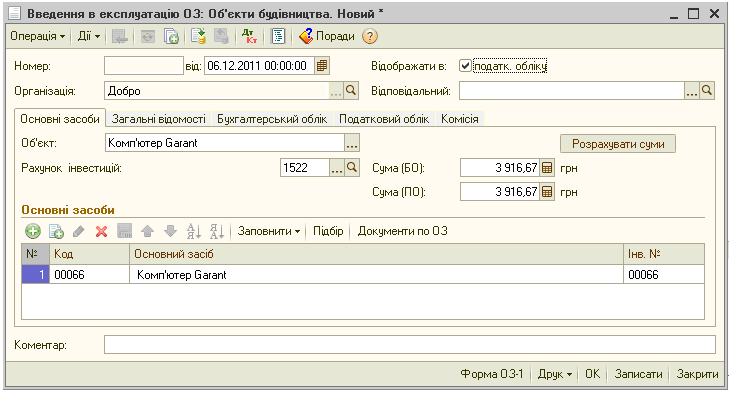Switch to the Основні засоби tab
Image resolution: width=730 pixels, height=393 pixels.
click(60, 119)
